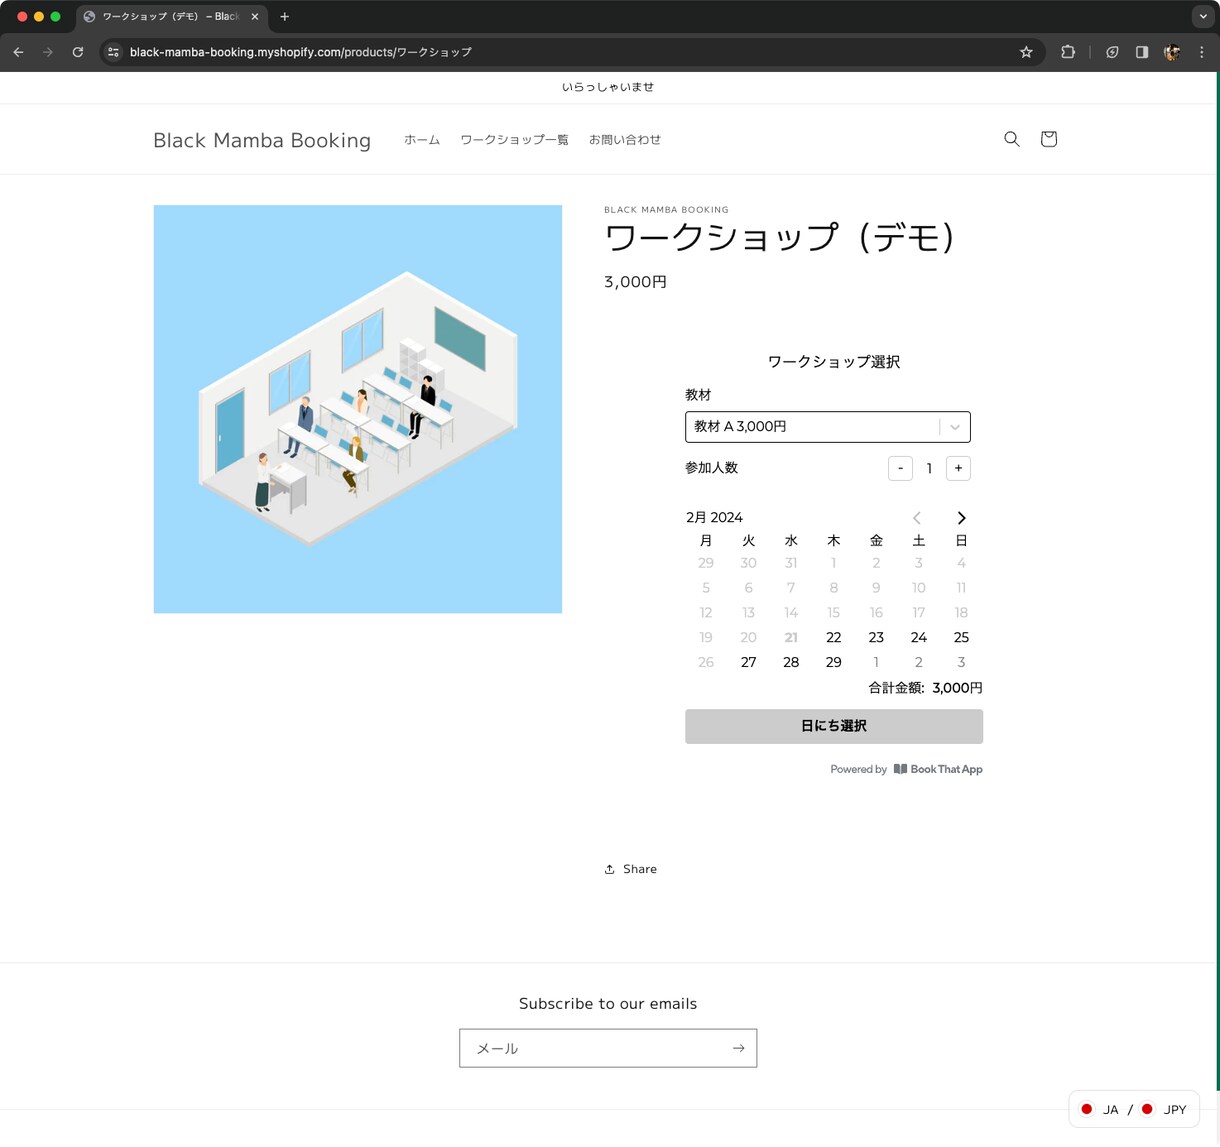Viewport: 1220px width, 1147px height.
Task: Click the extension icon beside the side panel
Action: 1112,52
